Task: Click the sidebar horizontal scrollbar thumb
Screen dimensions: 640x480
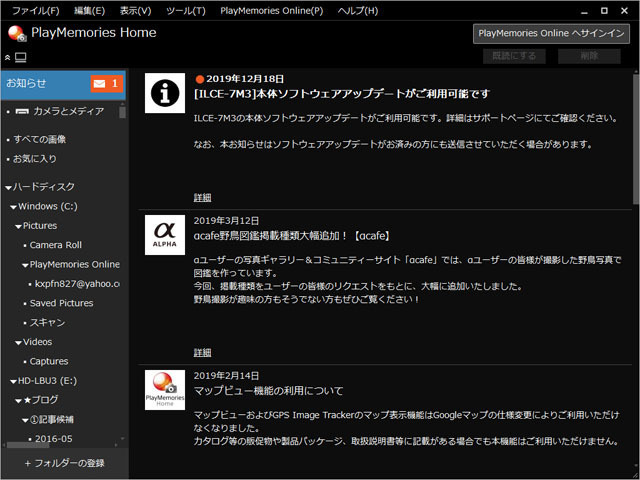Action: point(28,445)
